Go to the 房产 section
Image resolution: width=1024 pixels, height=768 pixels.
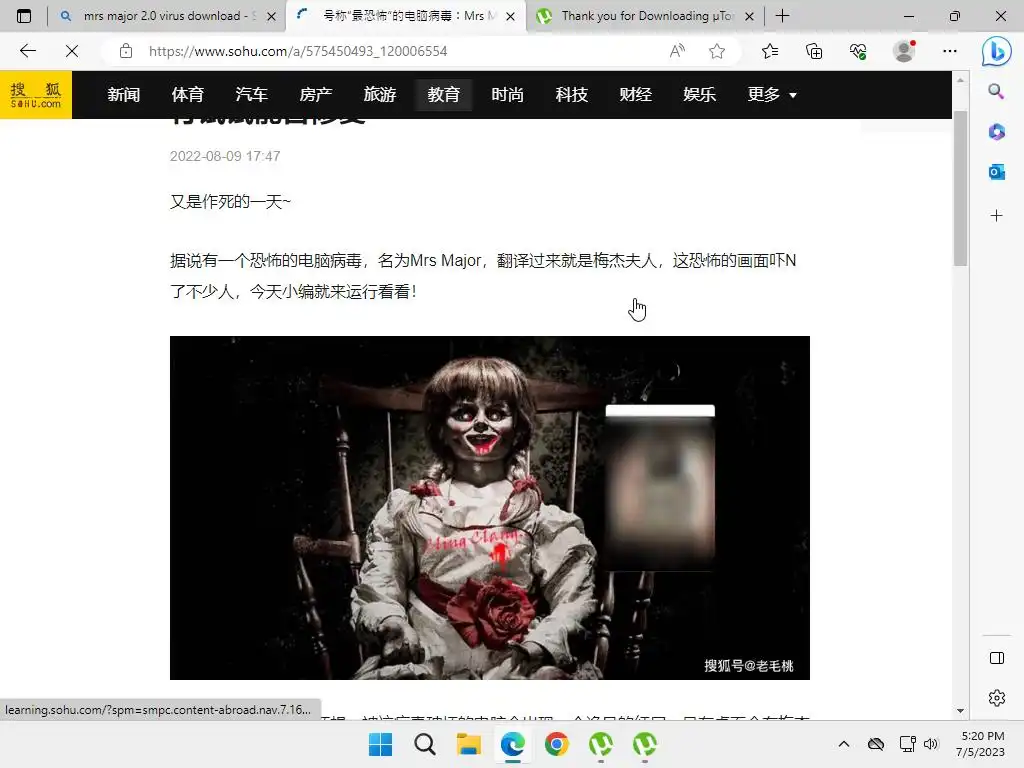[315, 95]
